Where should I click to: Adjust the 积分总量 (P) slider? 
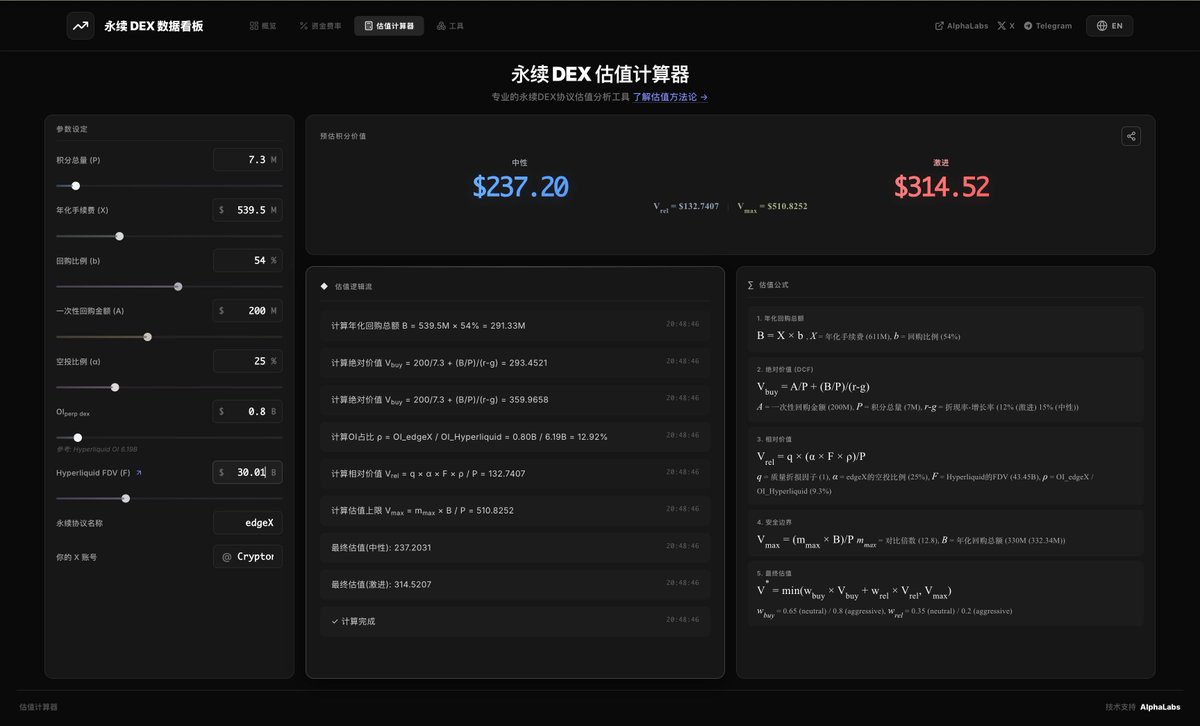coord(169,186)
